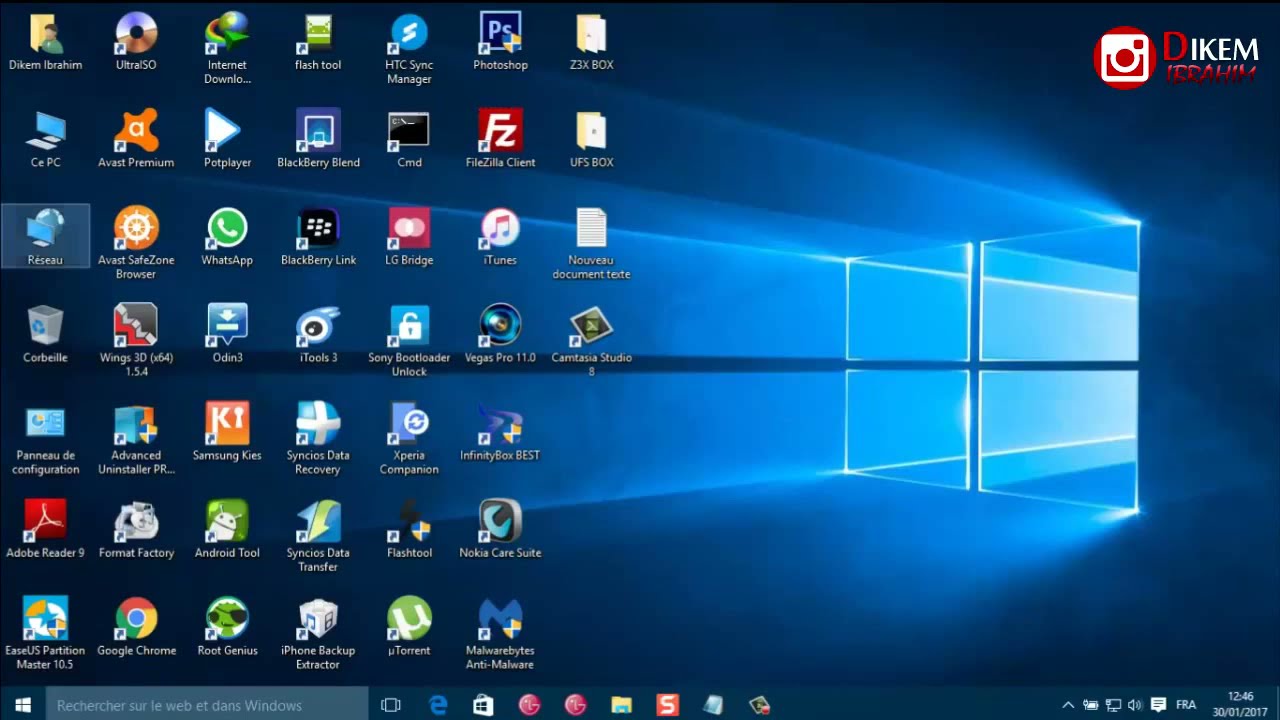The image size is (1280, 720).
Task: Focus the 'Rechercher sur le web' search box
Action: pos(207,705)
